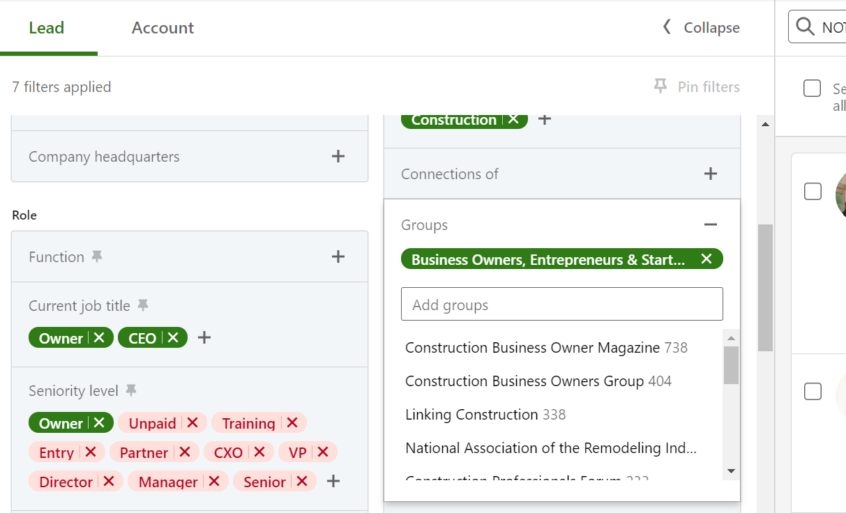This screenshot has width=846, height=513.
Task: Toggle the pin icon next to Current job title
Action: point(142,305)
